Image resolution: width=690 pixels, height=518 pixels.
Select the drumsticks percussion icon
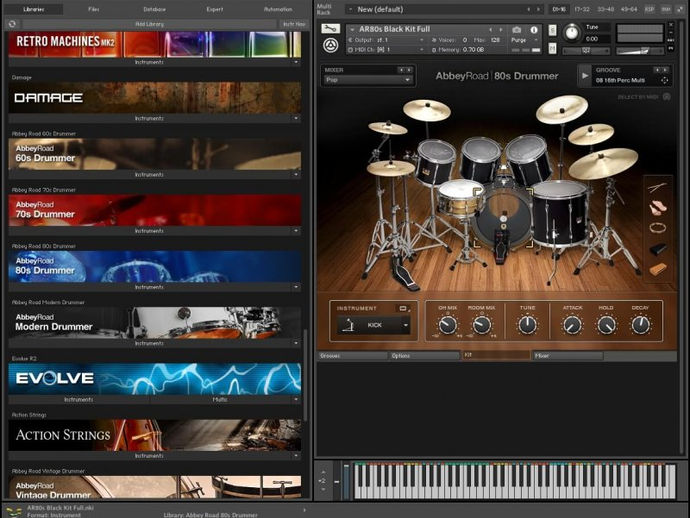(658, 187)
